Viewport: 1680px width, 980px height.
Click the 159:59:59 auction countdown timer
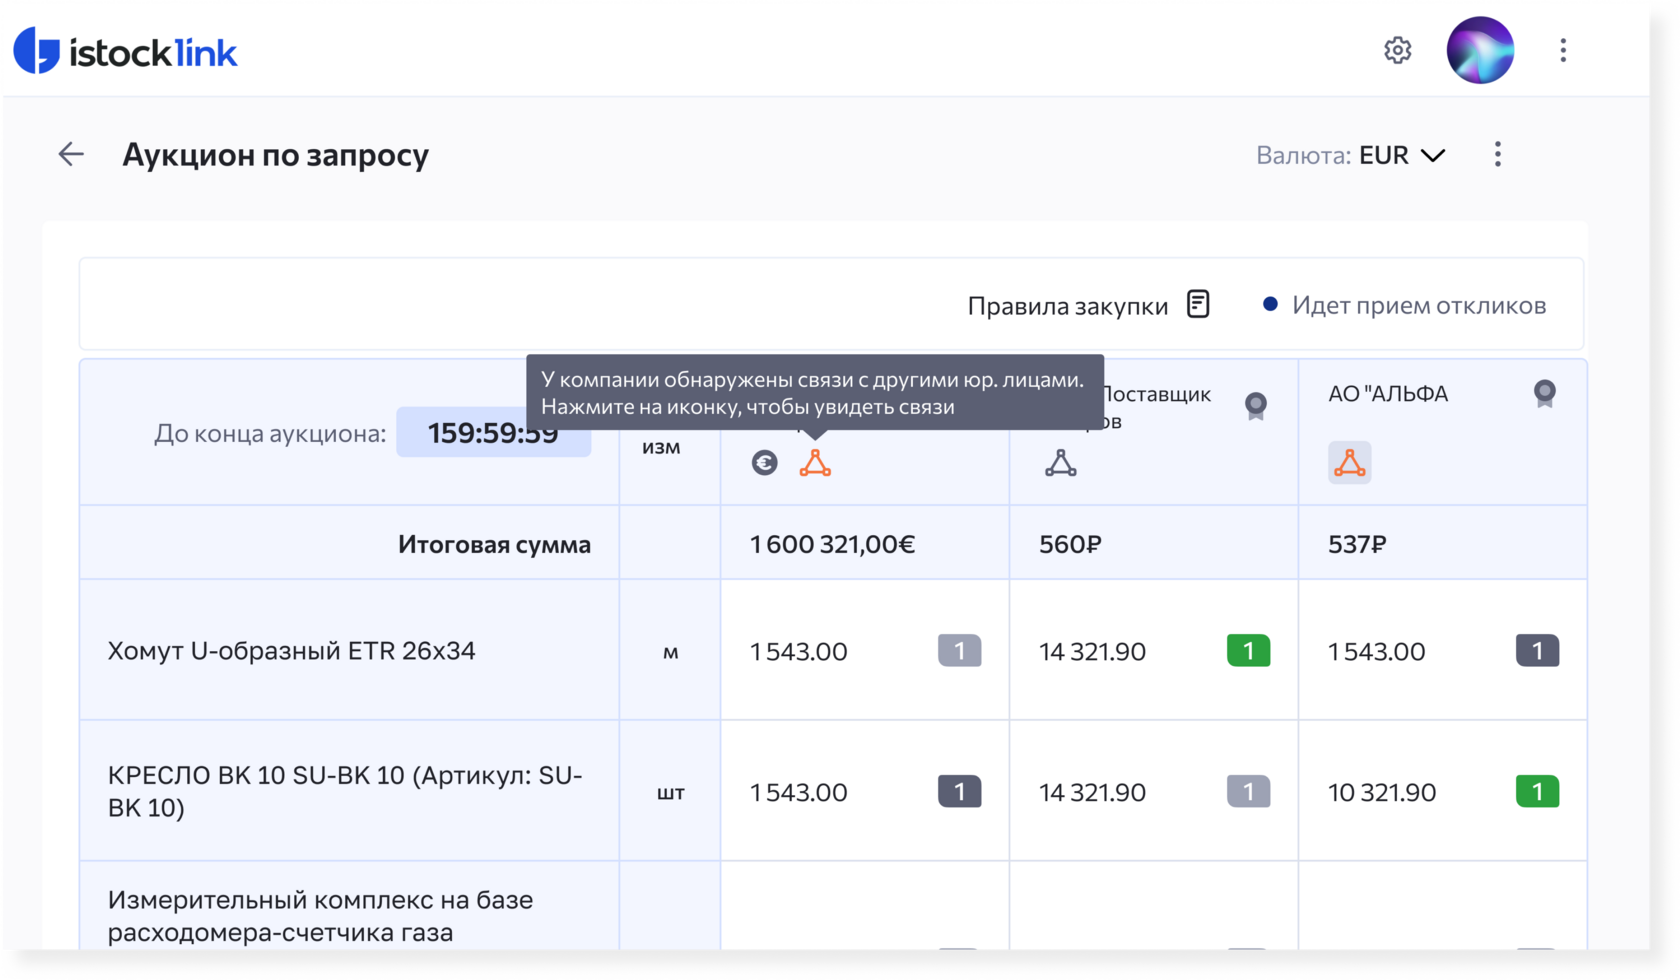[x=493, y=433]
